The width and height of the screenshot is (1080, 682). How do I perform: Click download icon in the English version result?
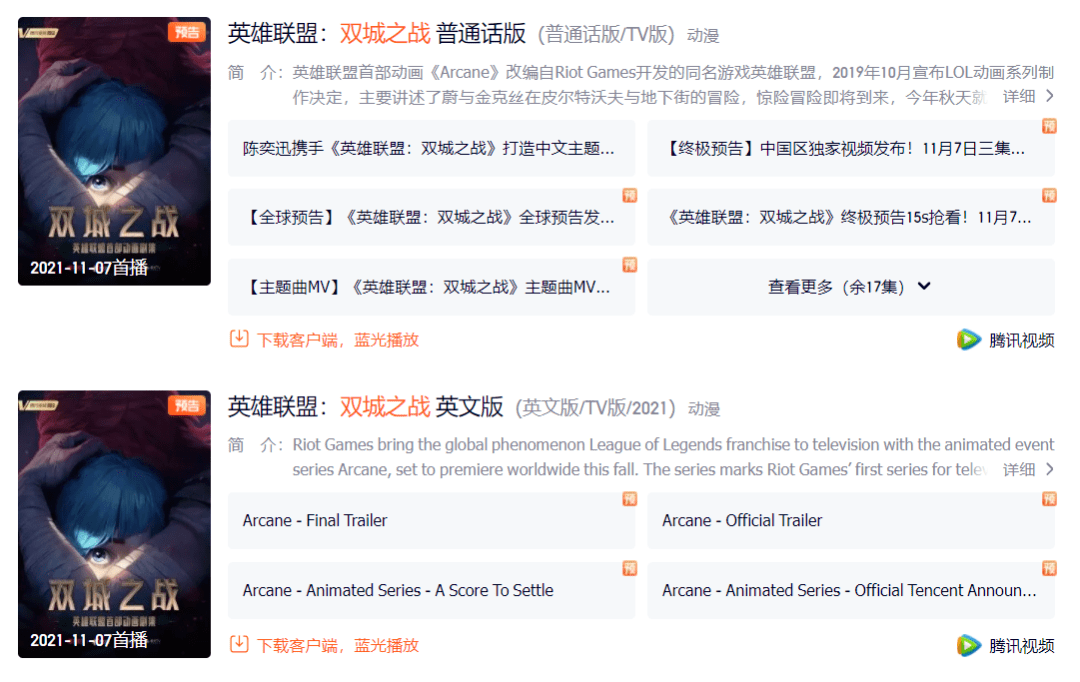click(239, 645)
